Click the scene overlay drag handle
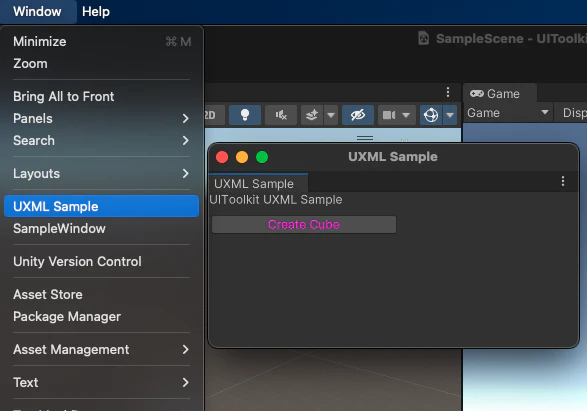This screenshot has height=411, width=587. pyautogui.click(x=365, y=138)
